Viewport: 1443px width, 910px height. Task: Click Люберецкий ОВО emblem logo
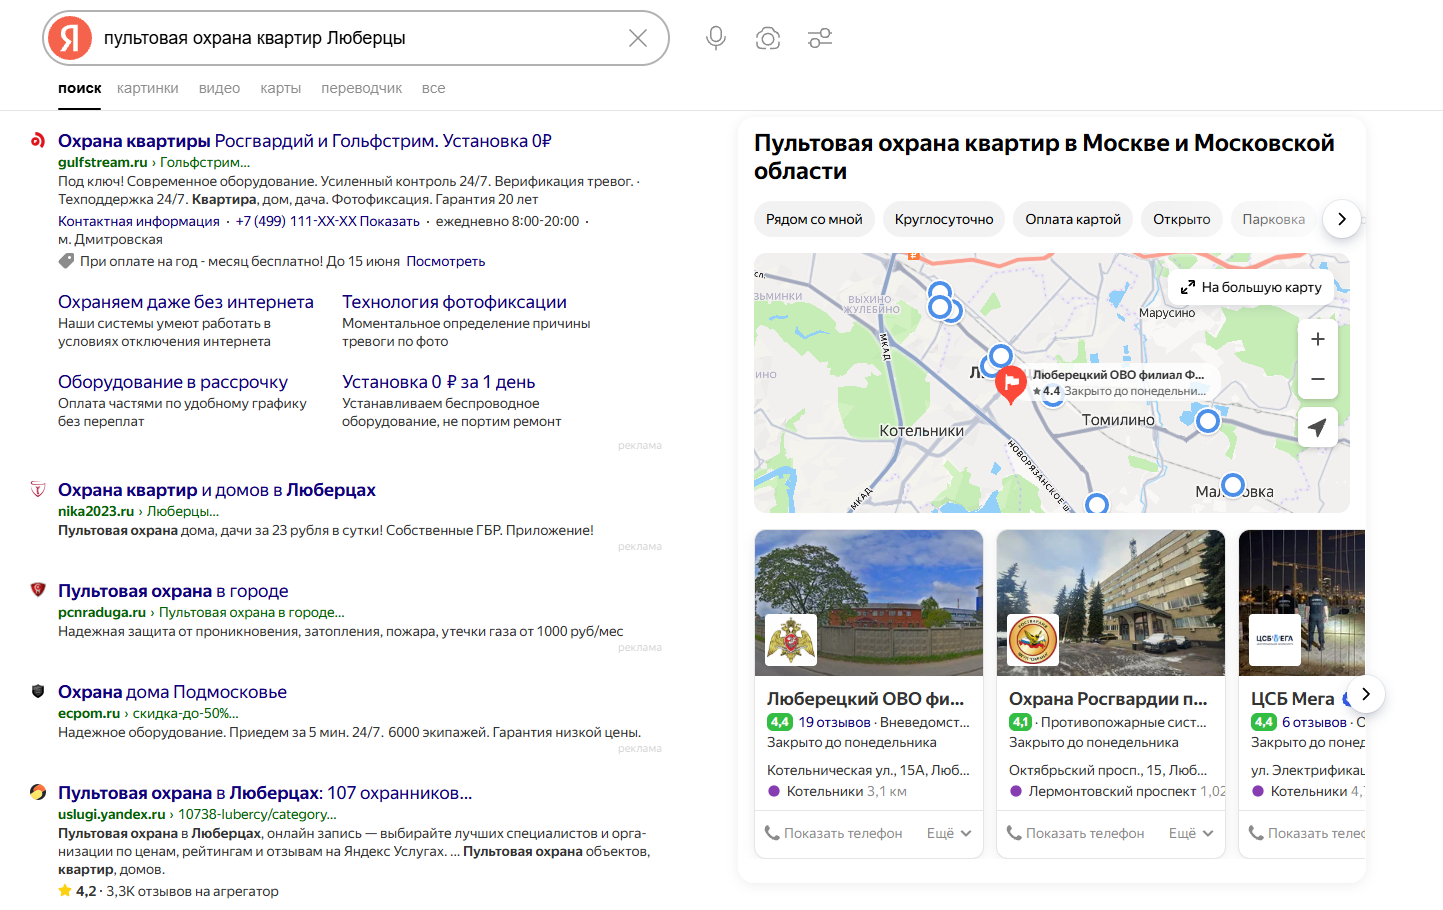791,640
